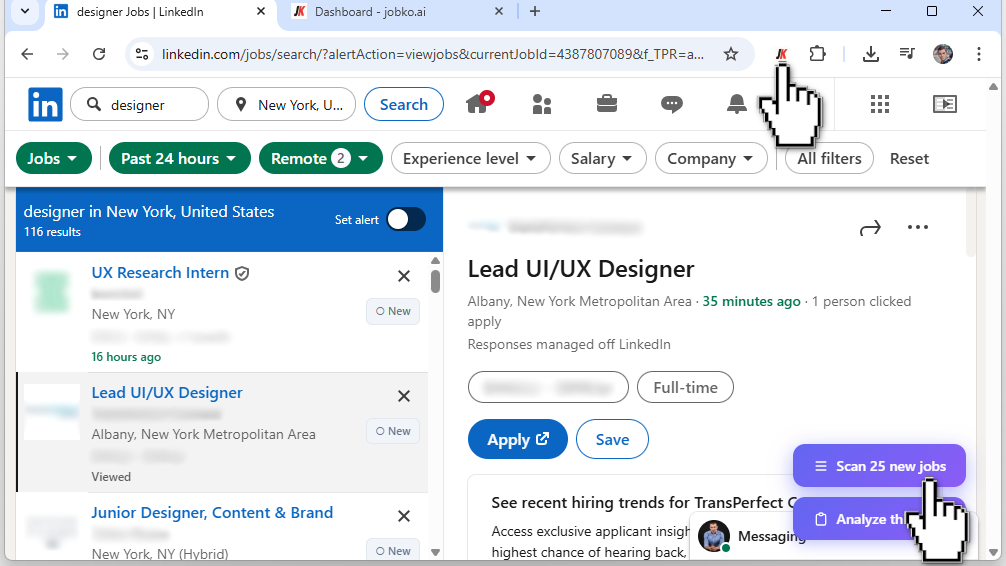The width and height of the screenshot is (1006, 566).
Task: Toggle New marker on Lead UI/UX Designer
Action: pyautogui.click(x=393, y=431)
